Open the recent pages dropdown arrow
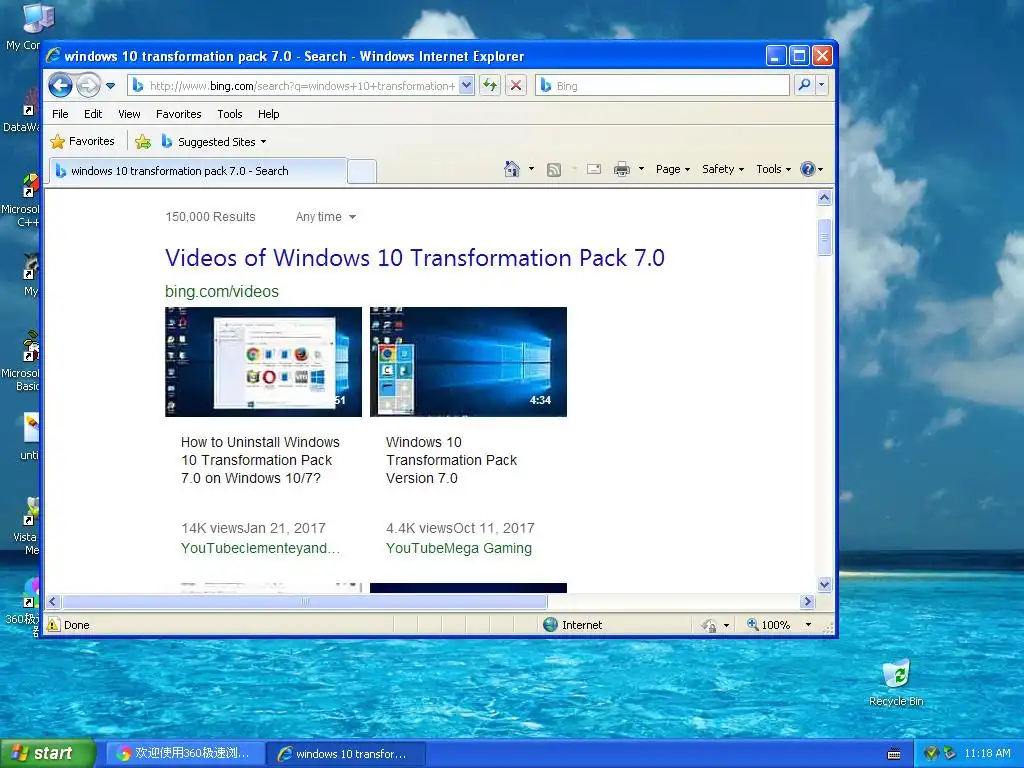Screen dimensions: 1024x768 [110, 86]
